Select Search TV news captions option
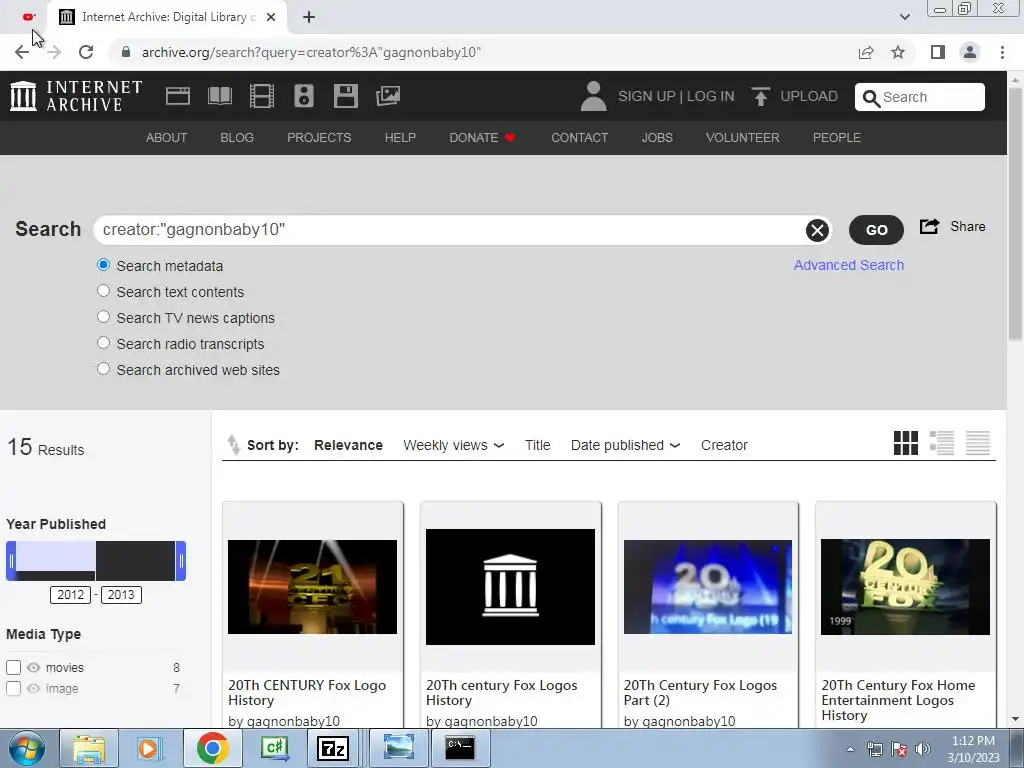This screenshot has height=768, width=1024. [103, 317]
